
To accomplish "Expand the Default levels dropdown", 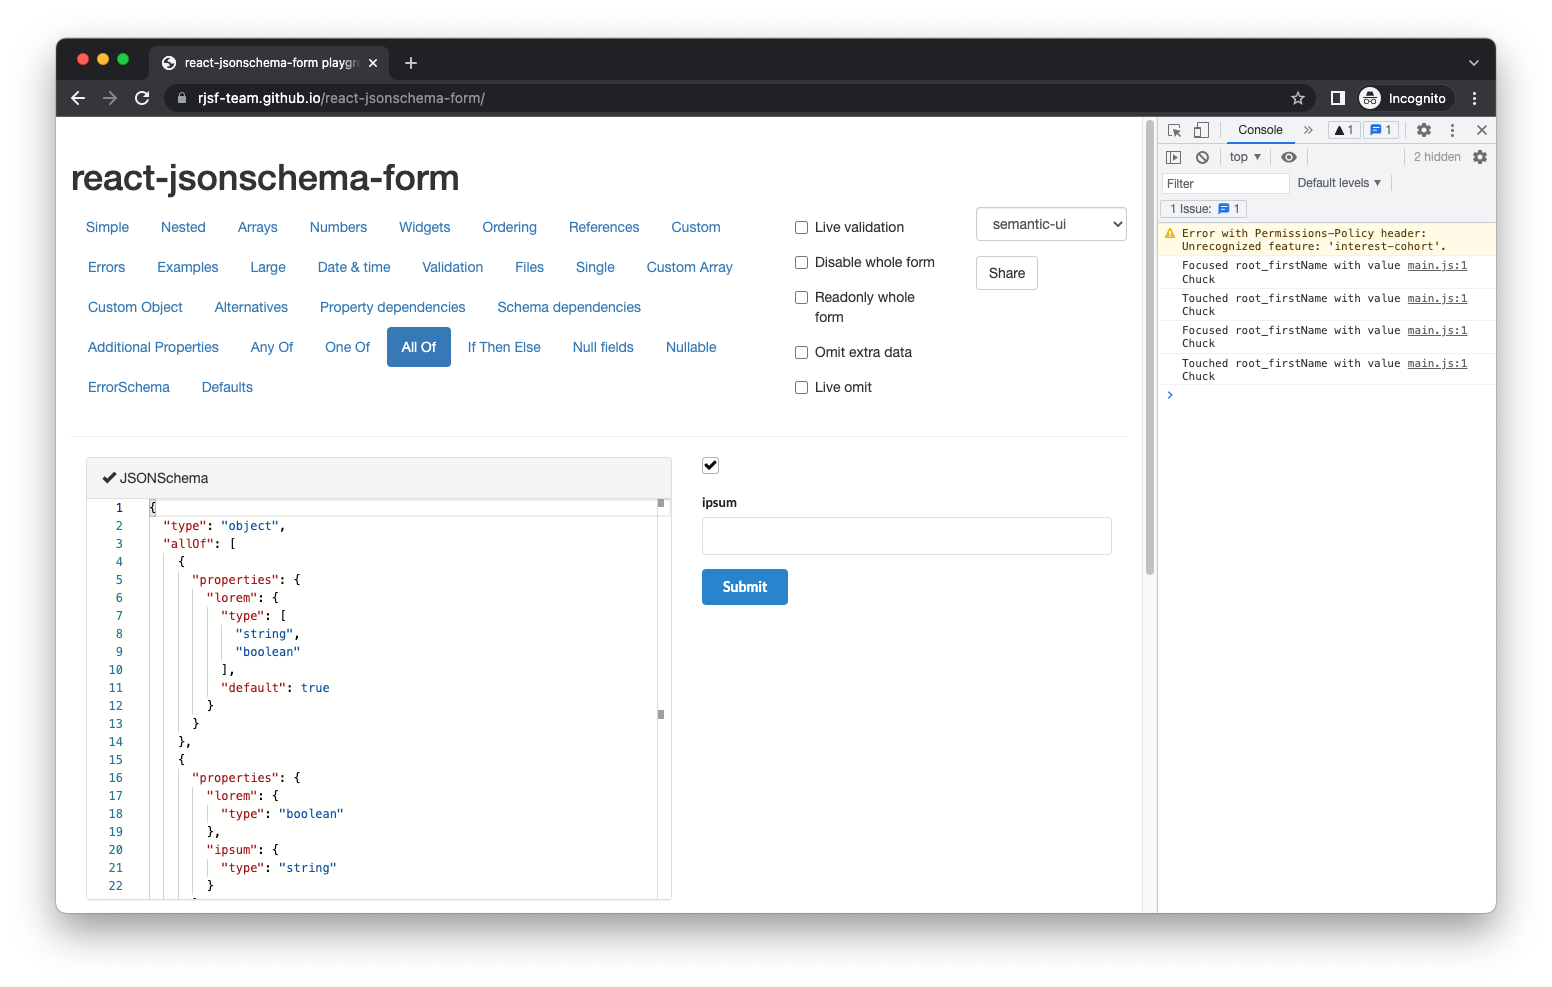I will pos(1338,182).
